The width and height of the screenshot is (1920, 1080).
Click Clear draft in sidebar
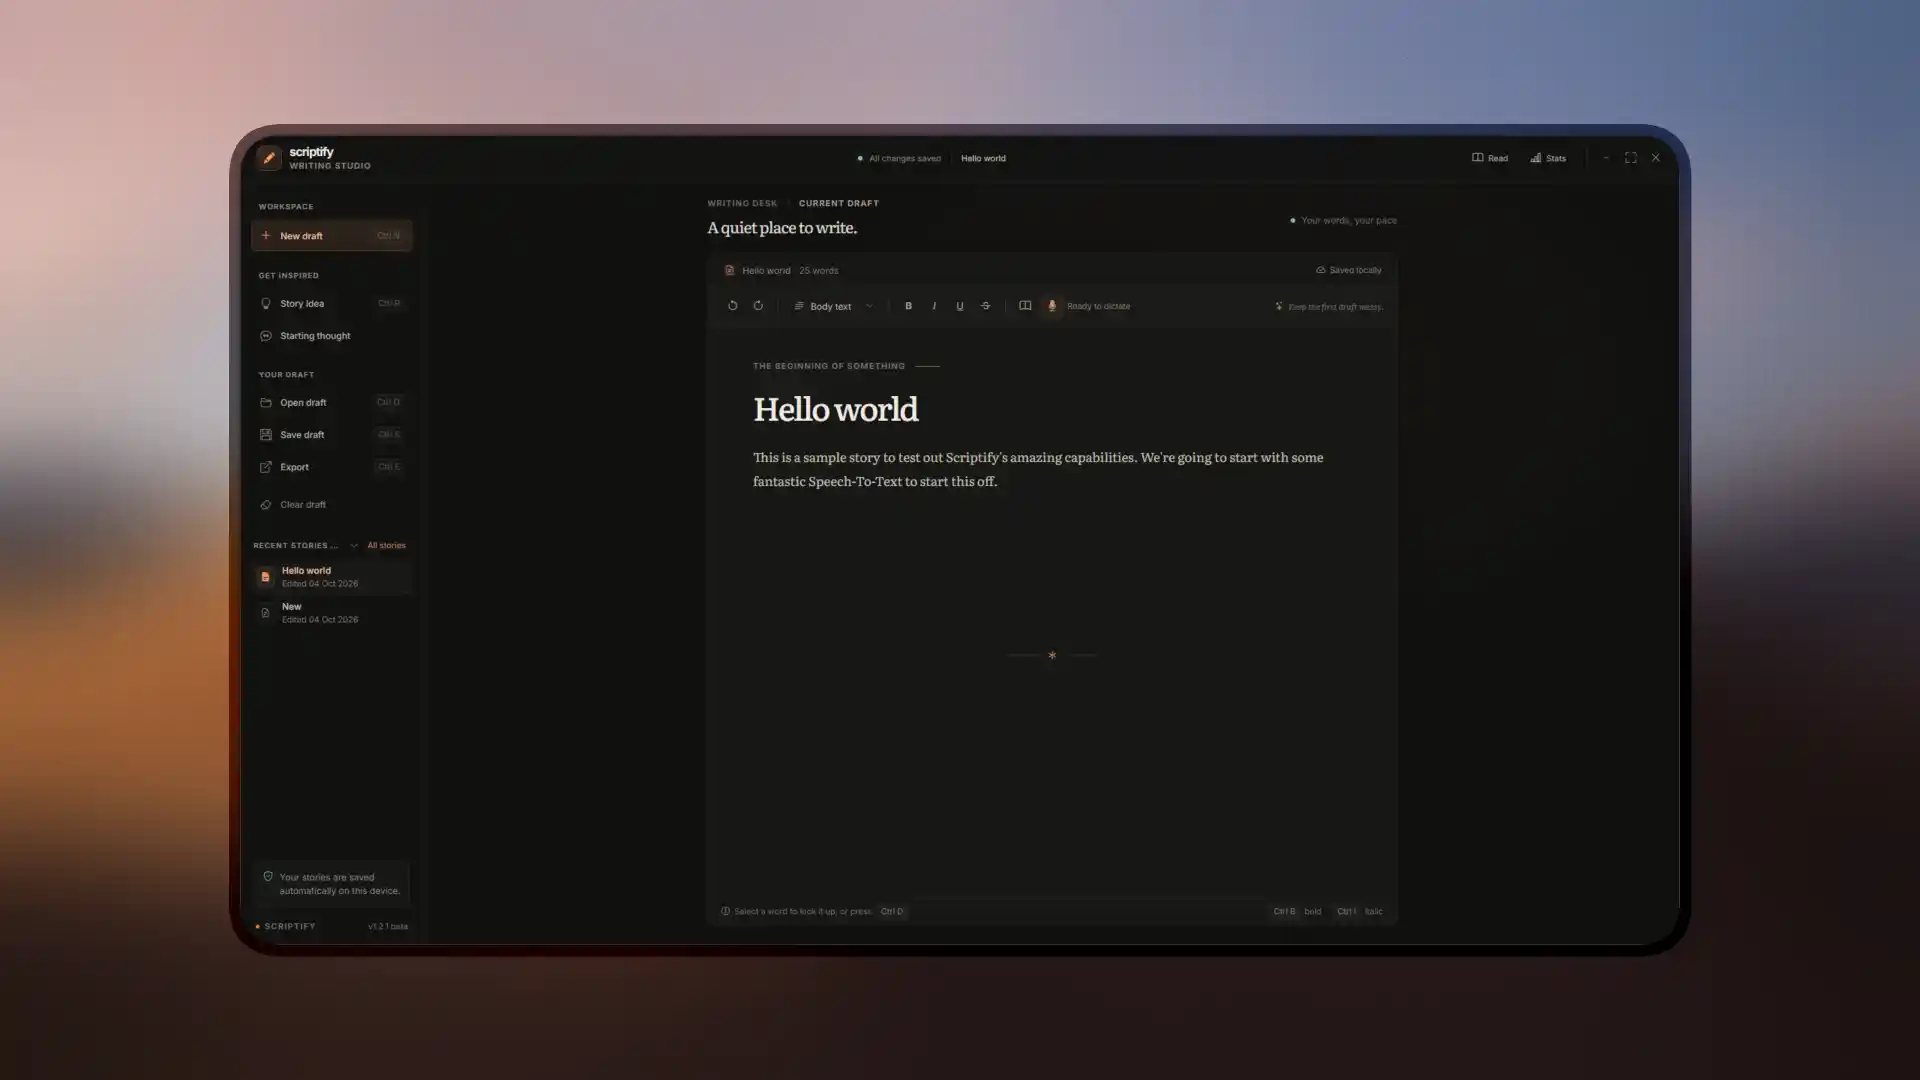[x=331, y=505]
